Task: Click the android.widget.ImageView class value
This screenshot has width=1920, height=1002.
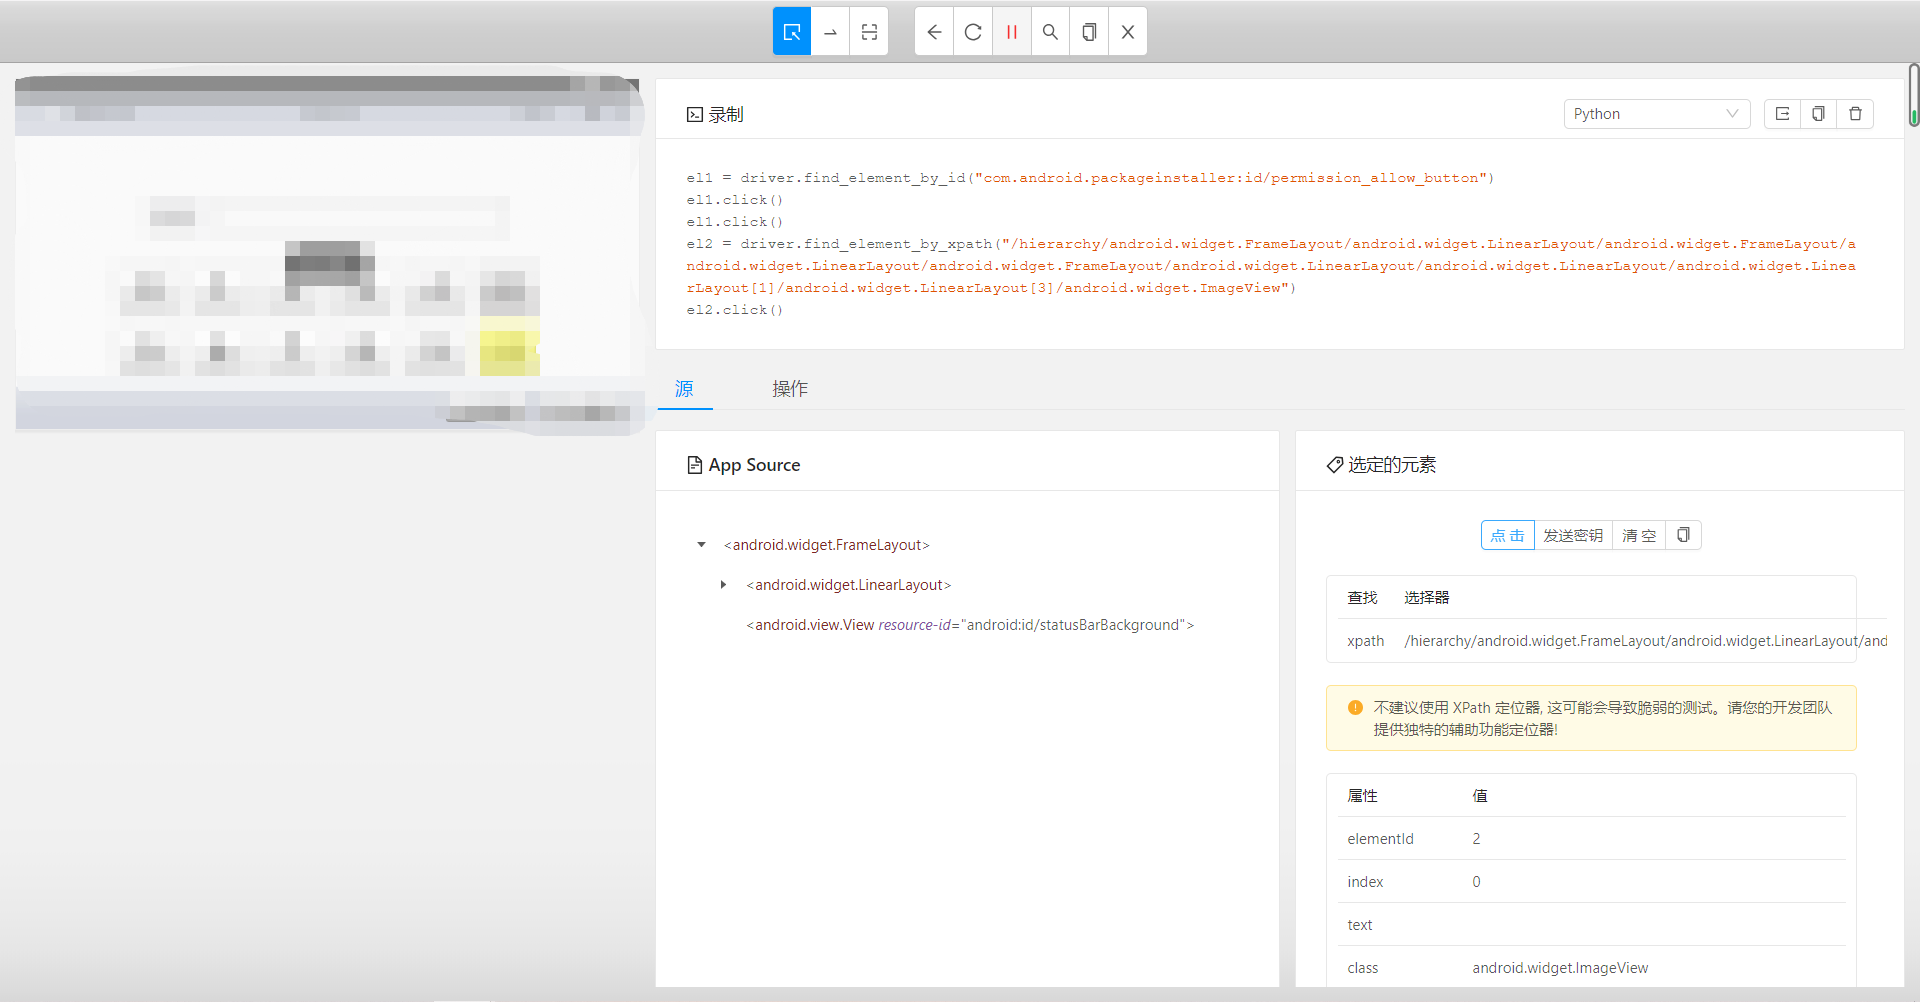Action: (1560, 968)
